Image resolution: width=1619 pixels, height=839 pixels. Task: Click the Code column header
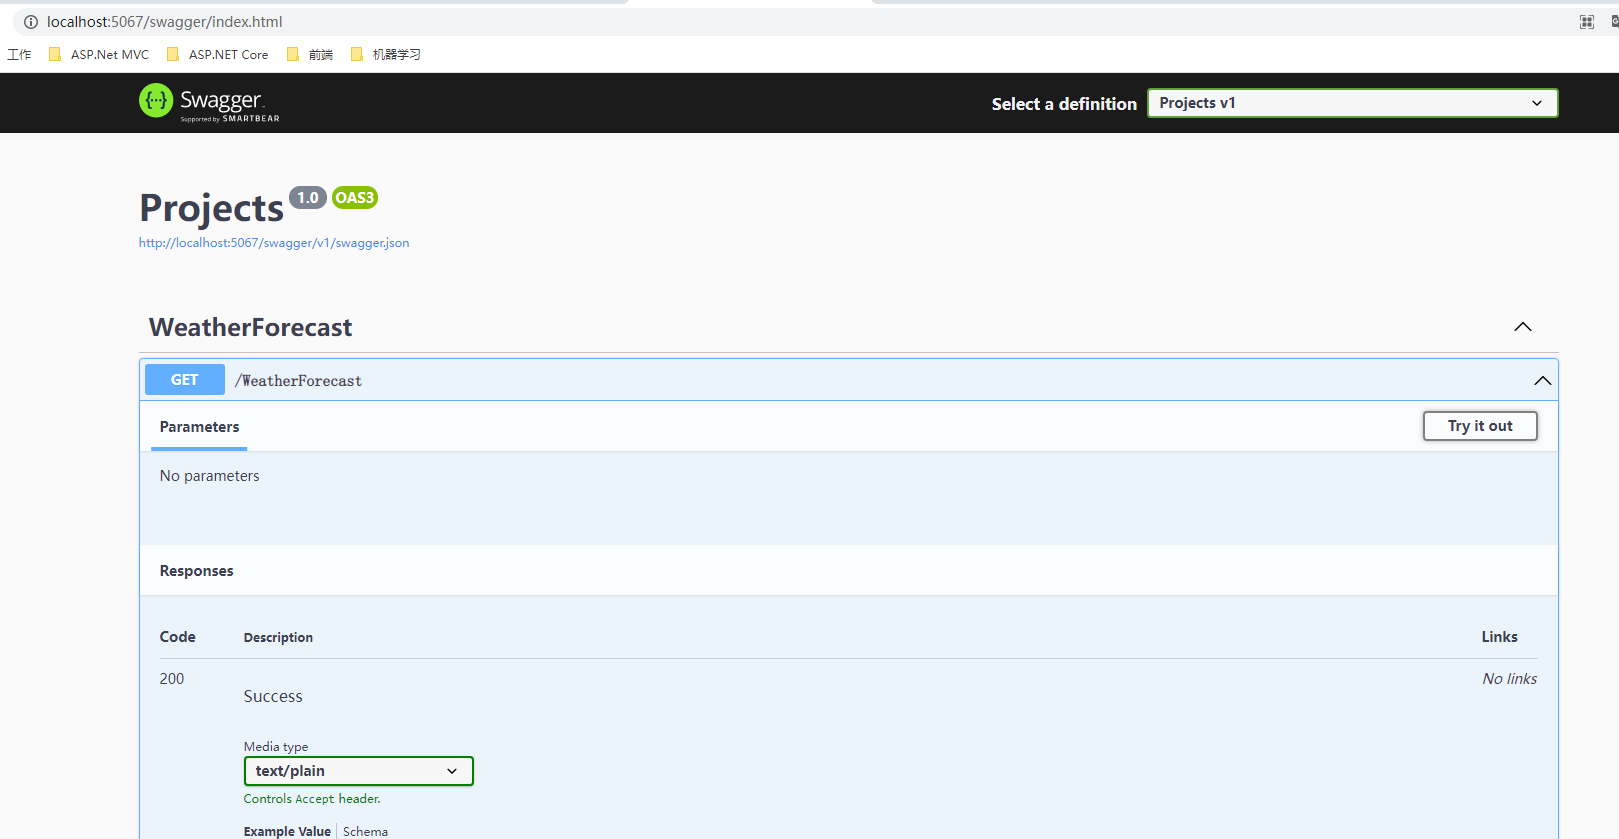point(178,637)
